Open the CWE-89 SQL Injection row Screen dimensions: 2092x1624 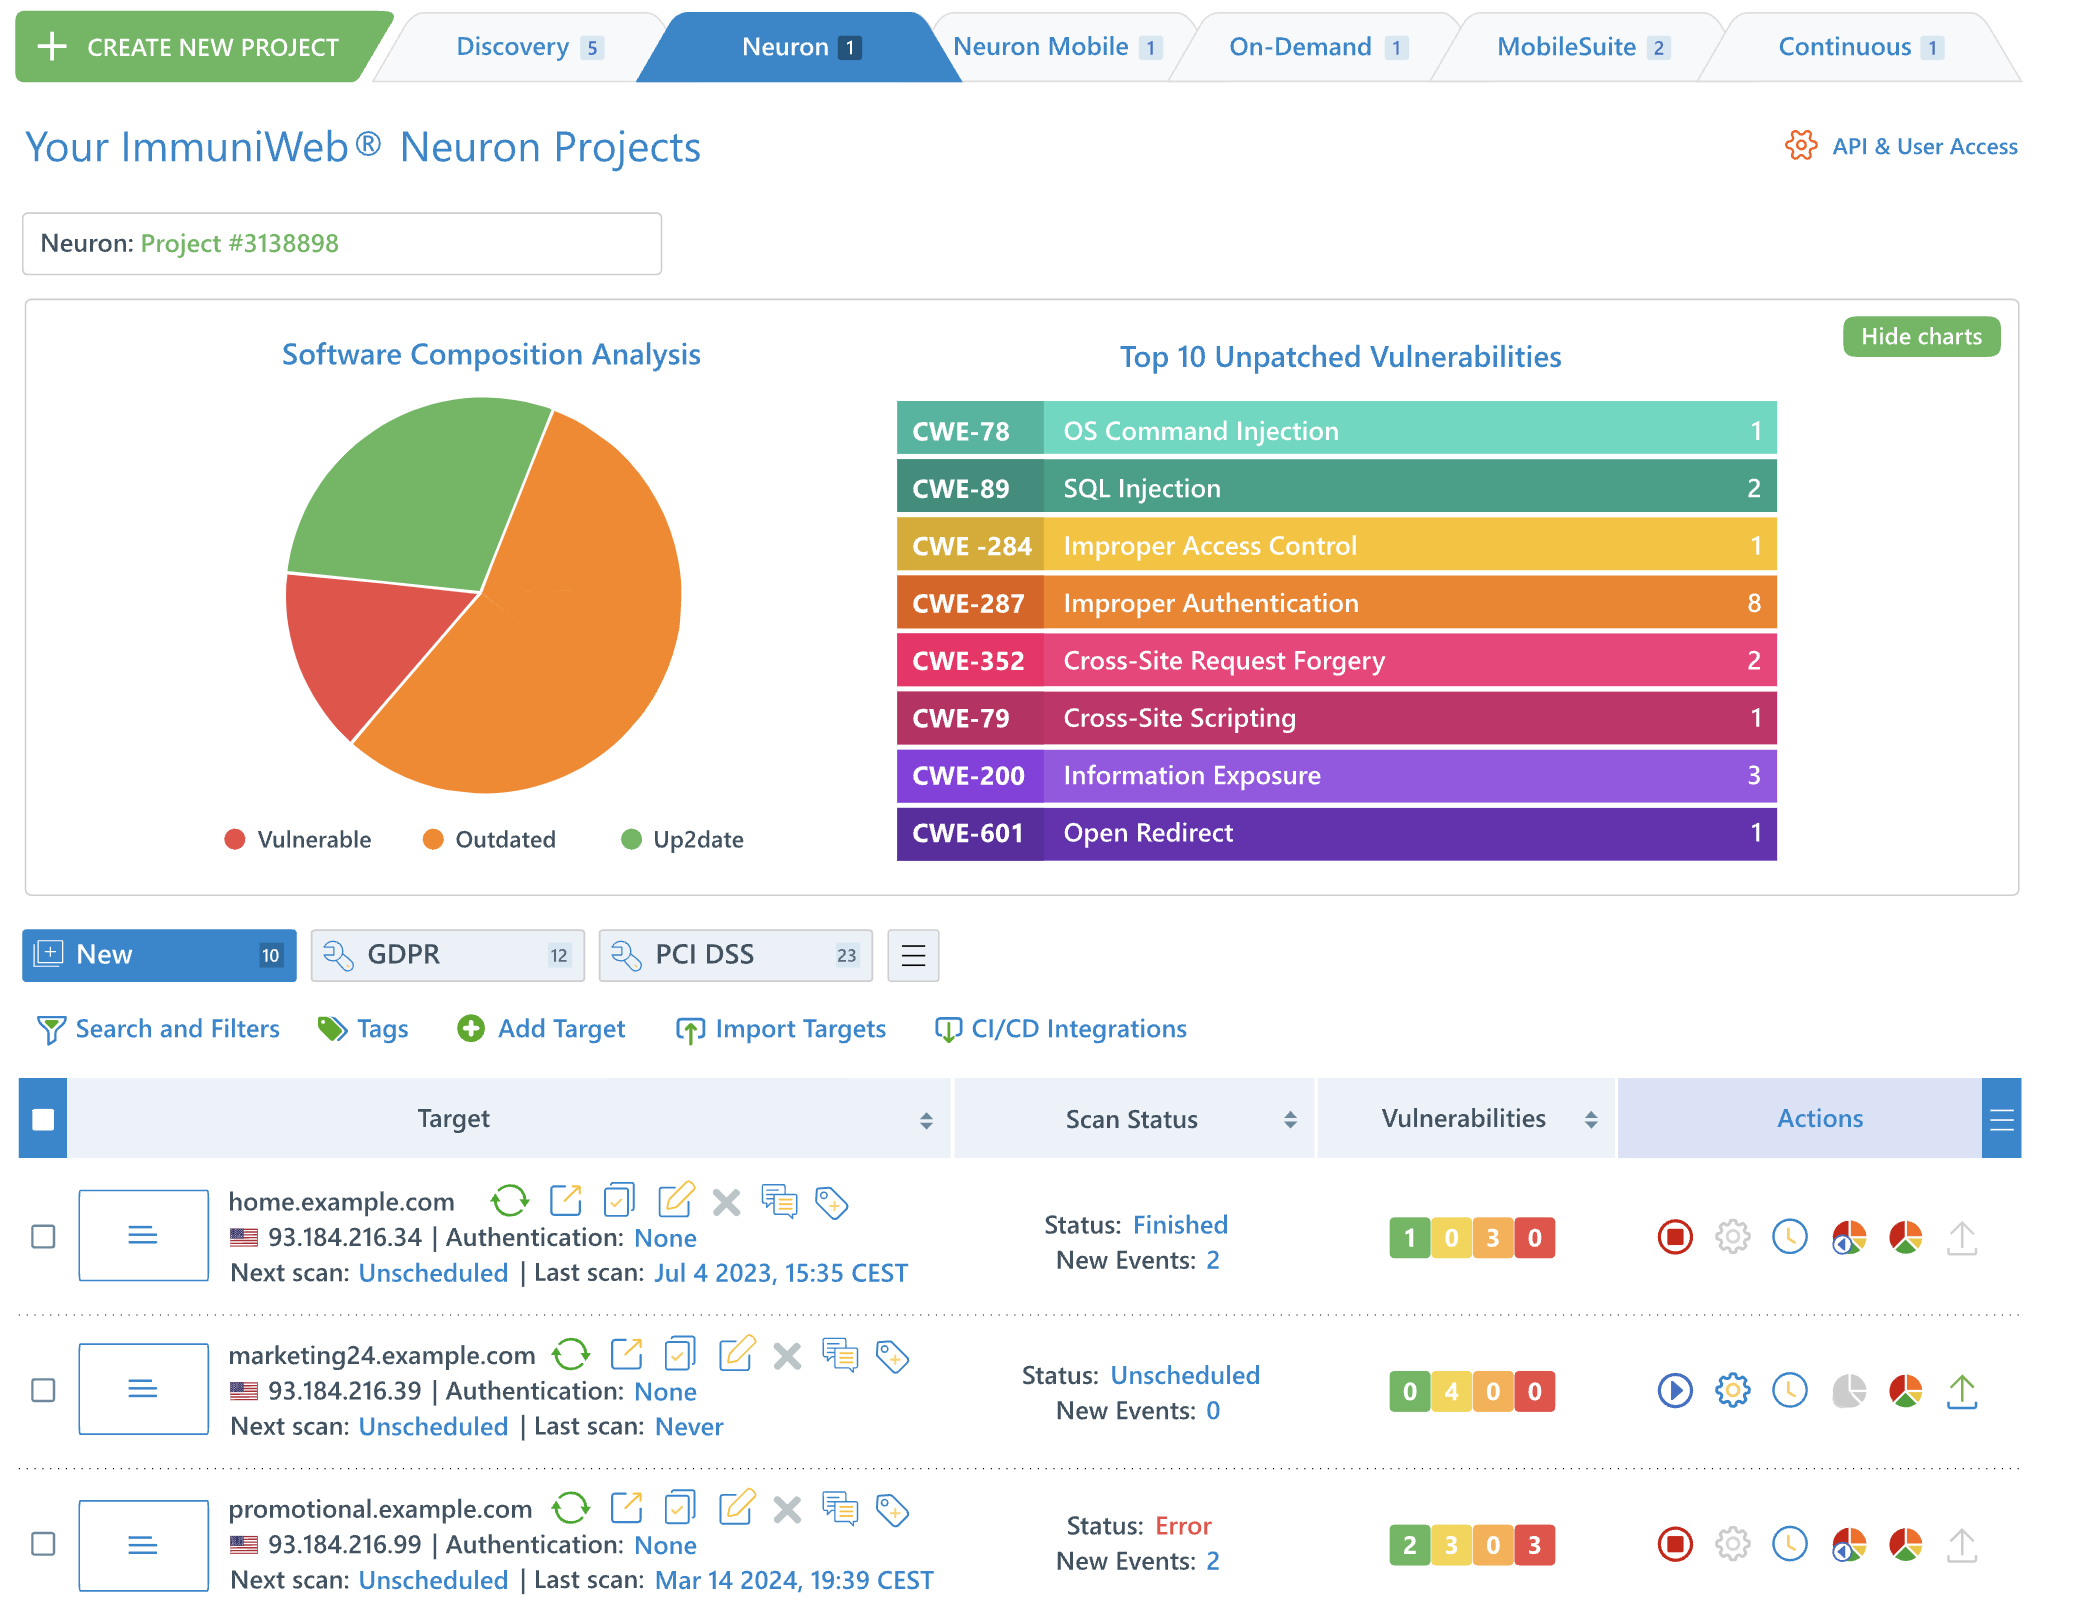(1337, 488)
